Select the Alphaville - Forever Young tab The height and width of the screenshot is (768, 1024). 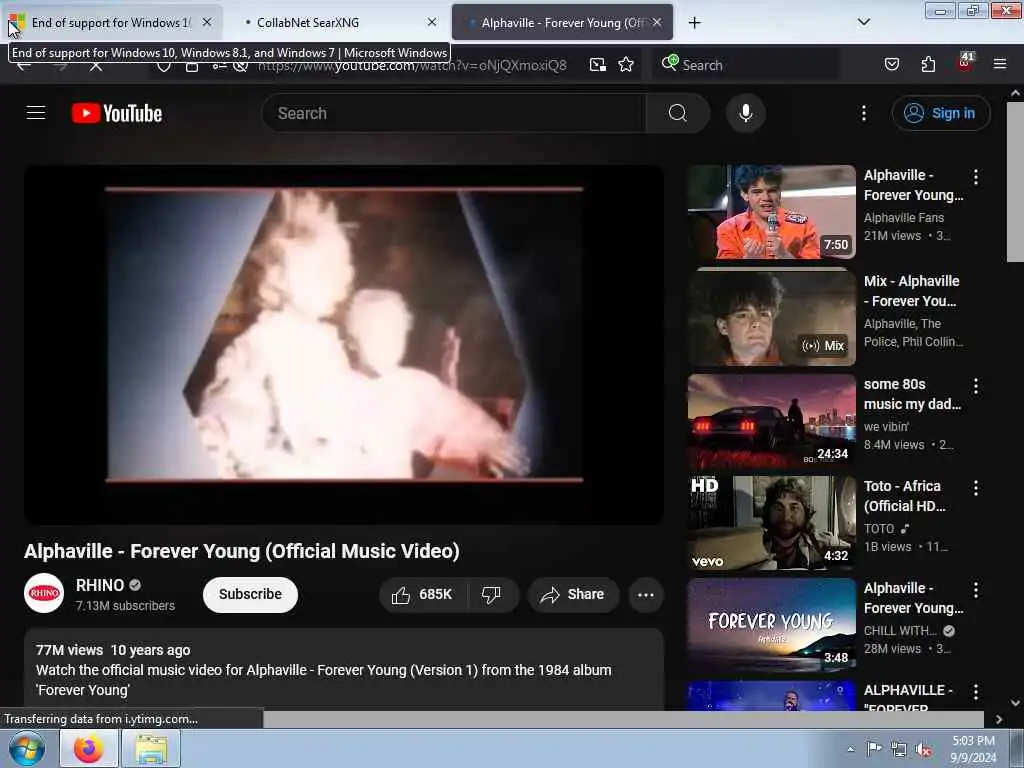pos(562,22)
